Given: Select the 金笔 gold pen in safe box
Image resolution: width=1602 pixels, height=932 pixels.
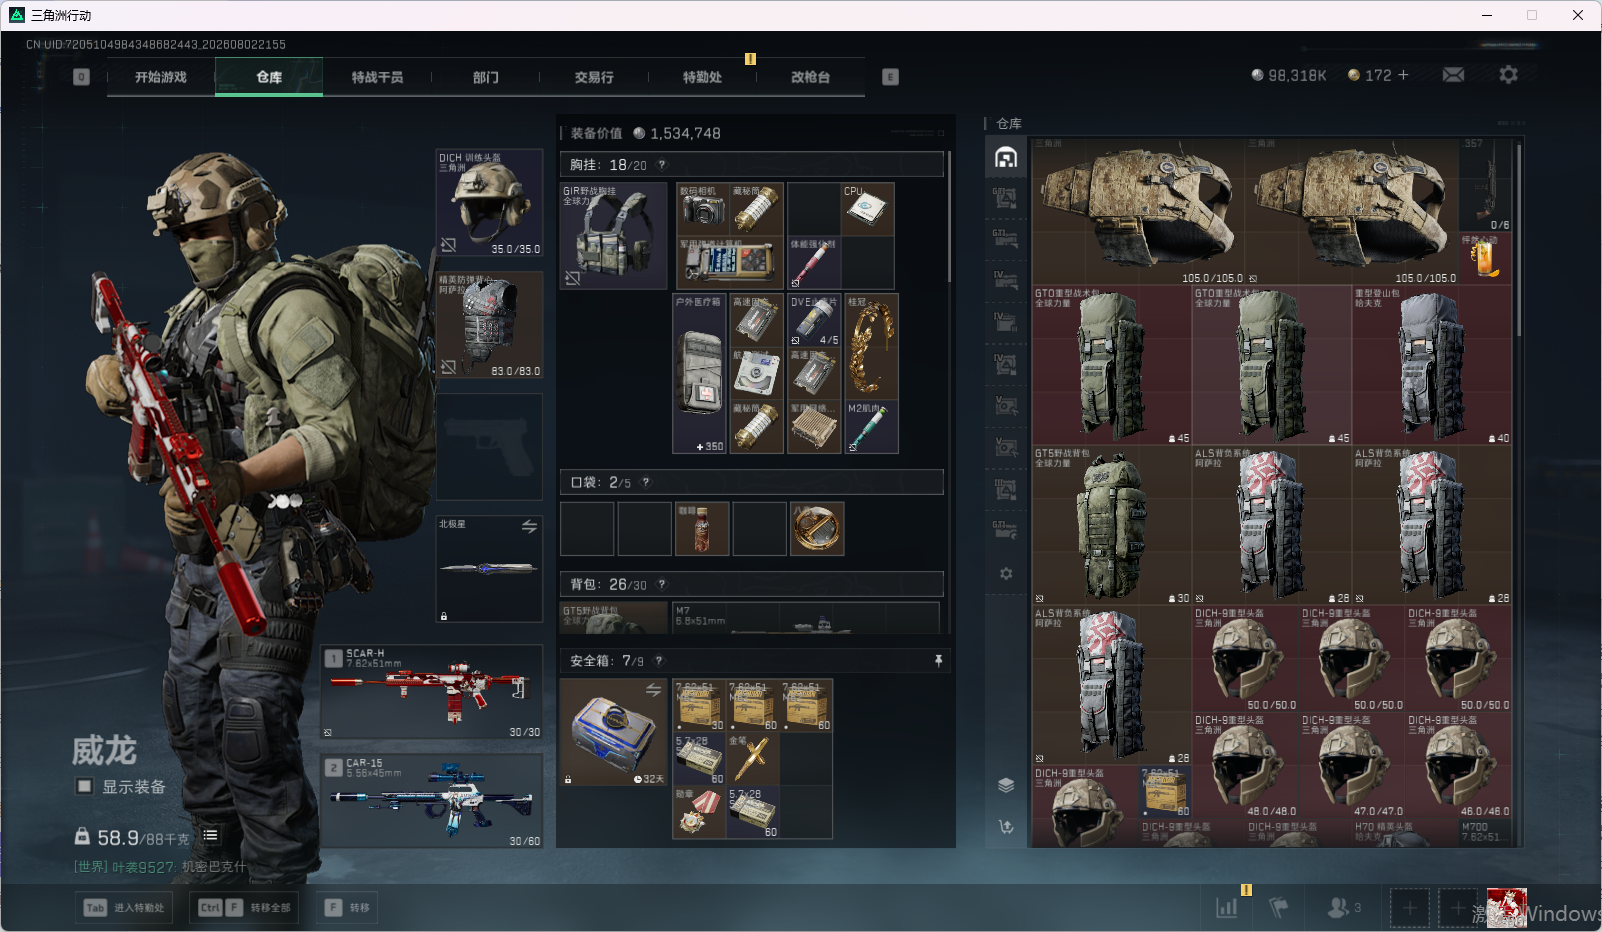Looking at the screenshot, I should (753, 759).
